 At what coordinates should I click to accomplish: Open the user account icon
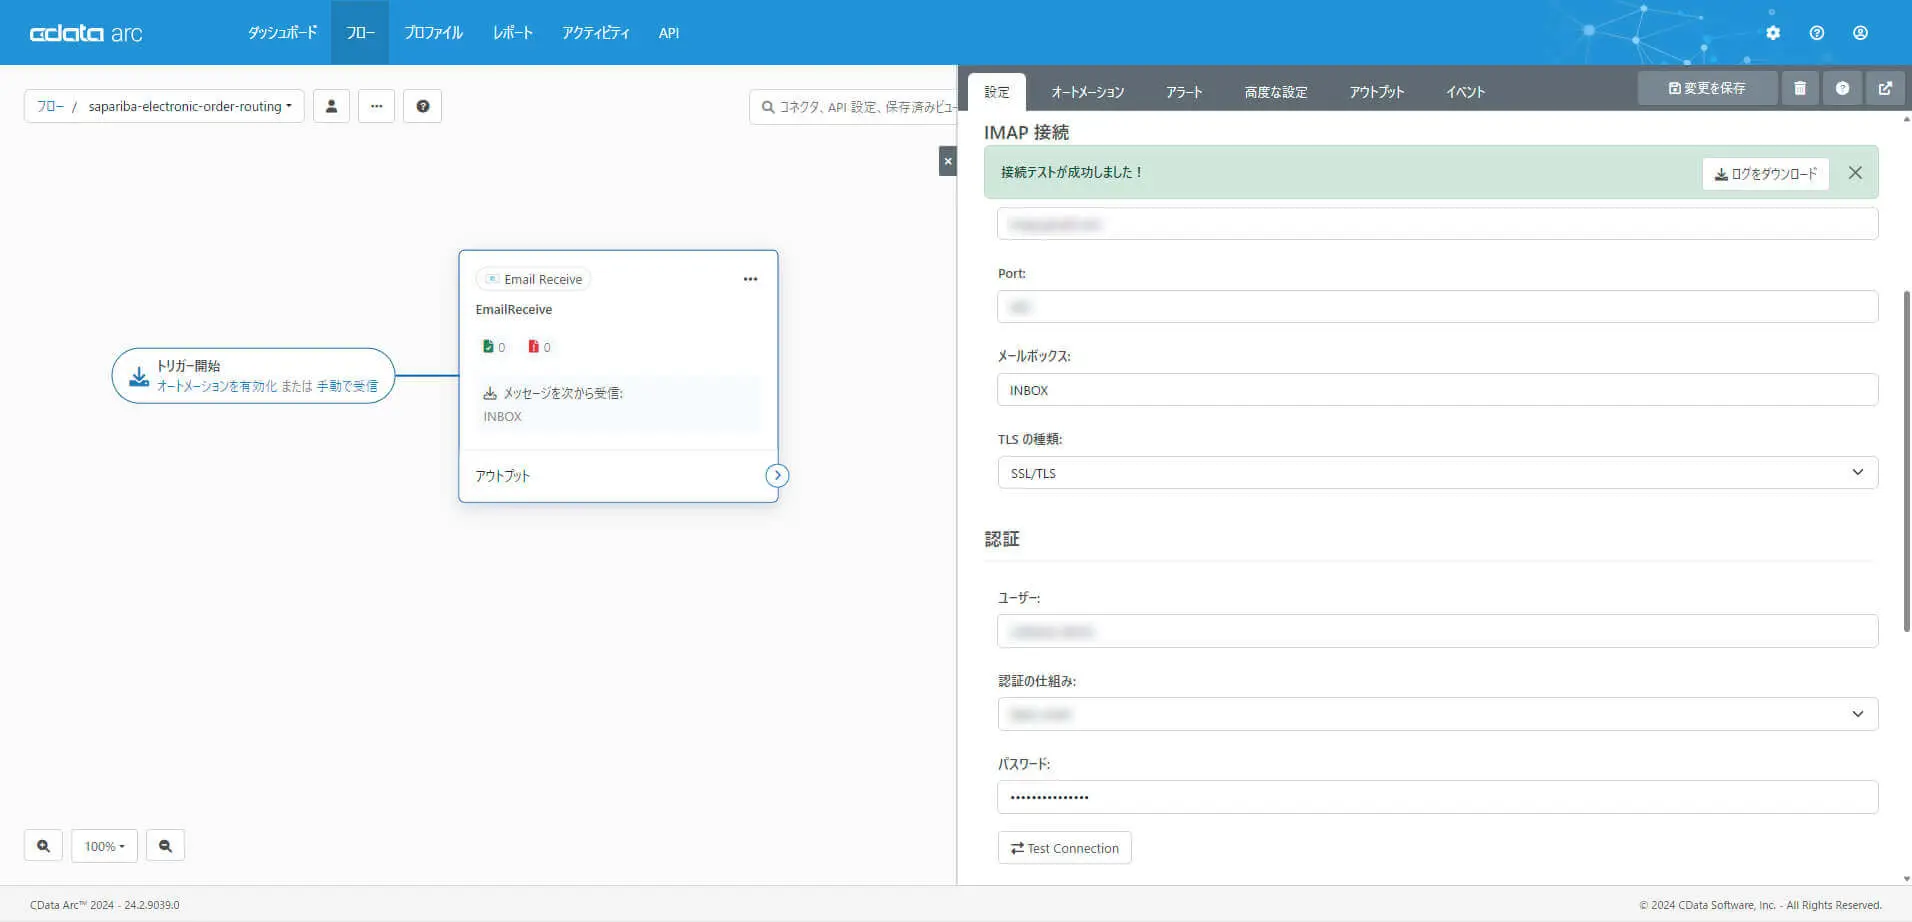click(1860, 33)
